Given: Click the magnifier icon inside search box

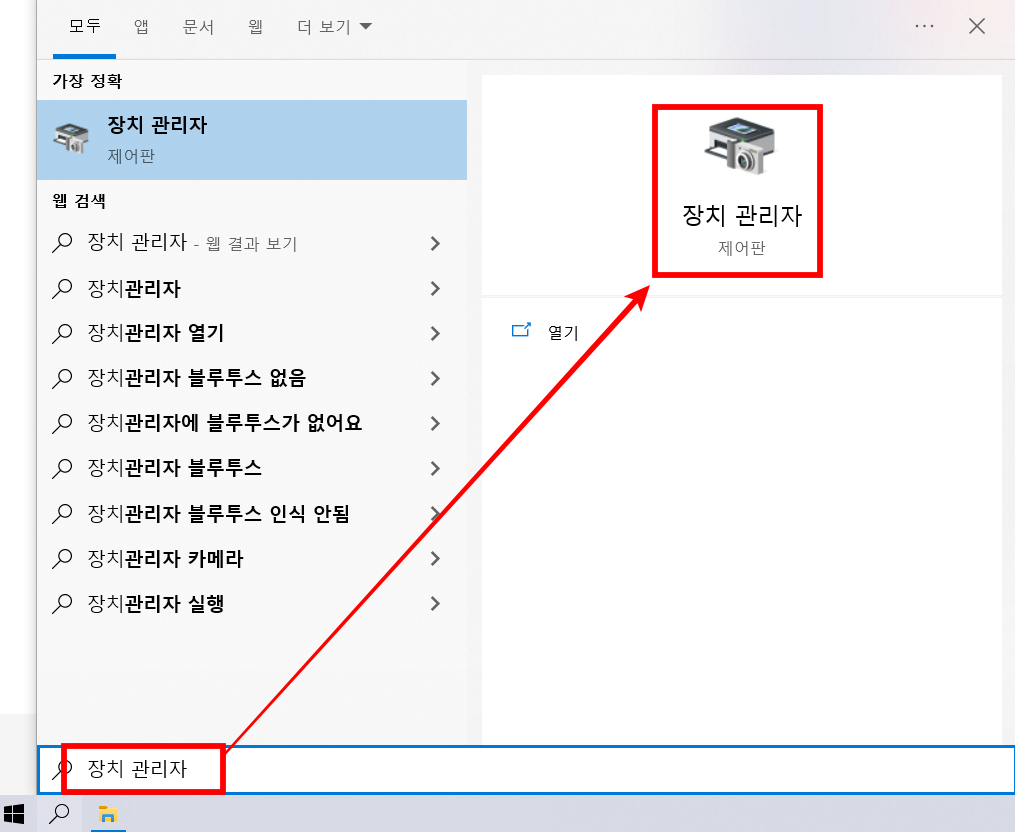Looking at the screenshot, I should click(62, 769).
